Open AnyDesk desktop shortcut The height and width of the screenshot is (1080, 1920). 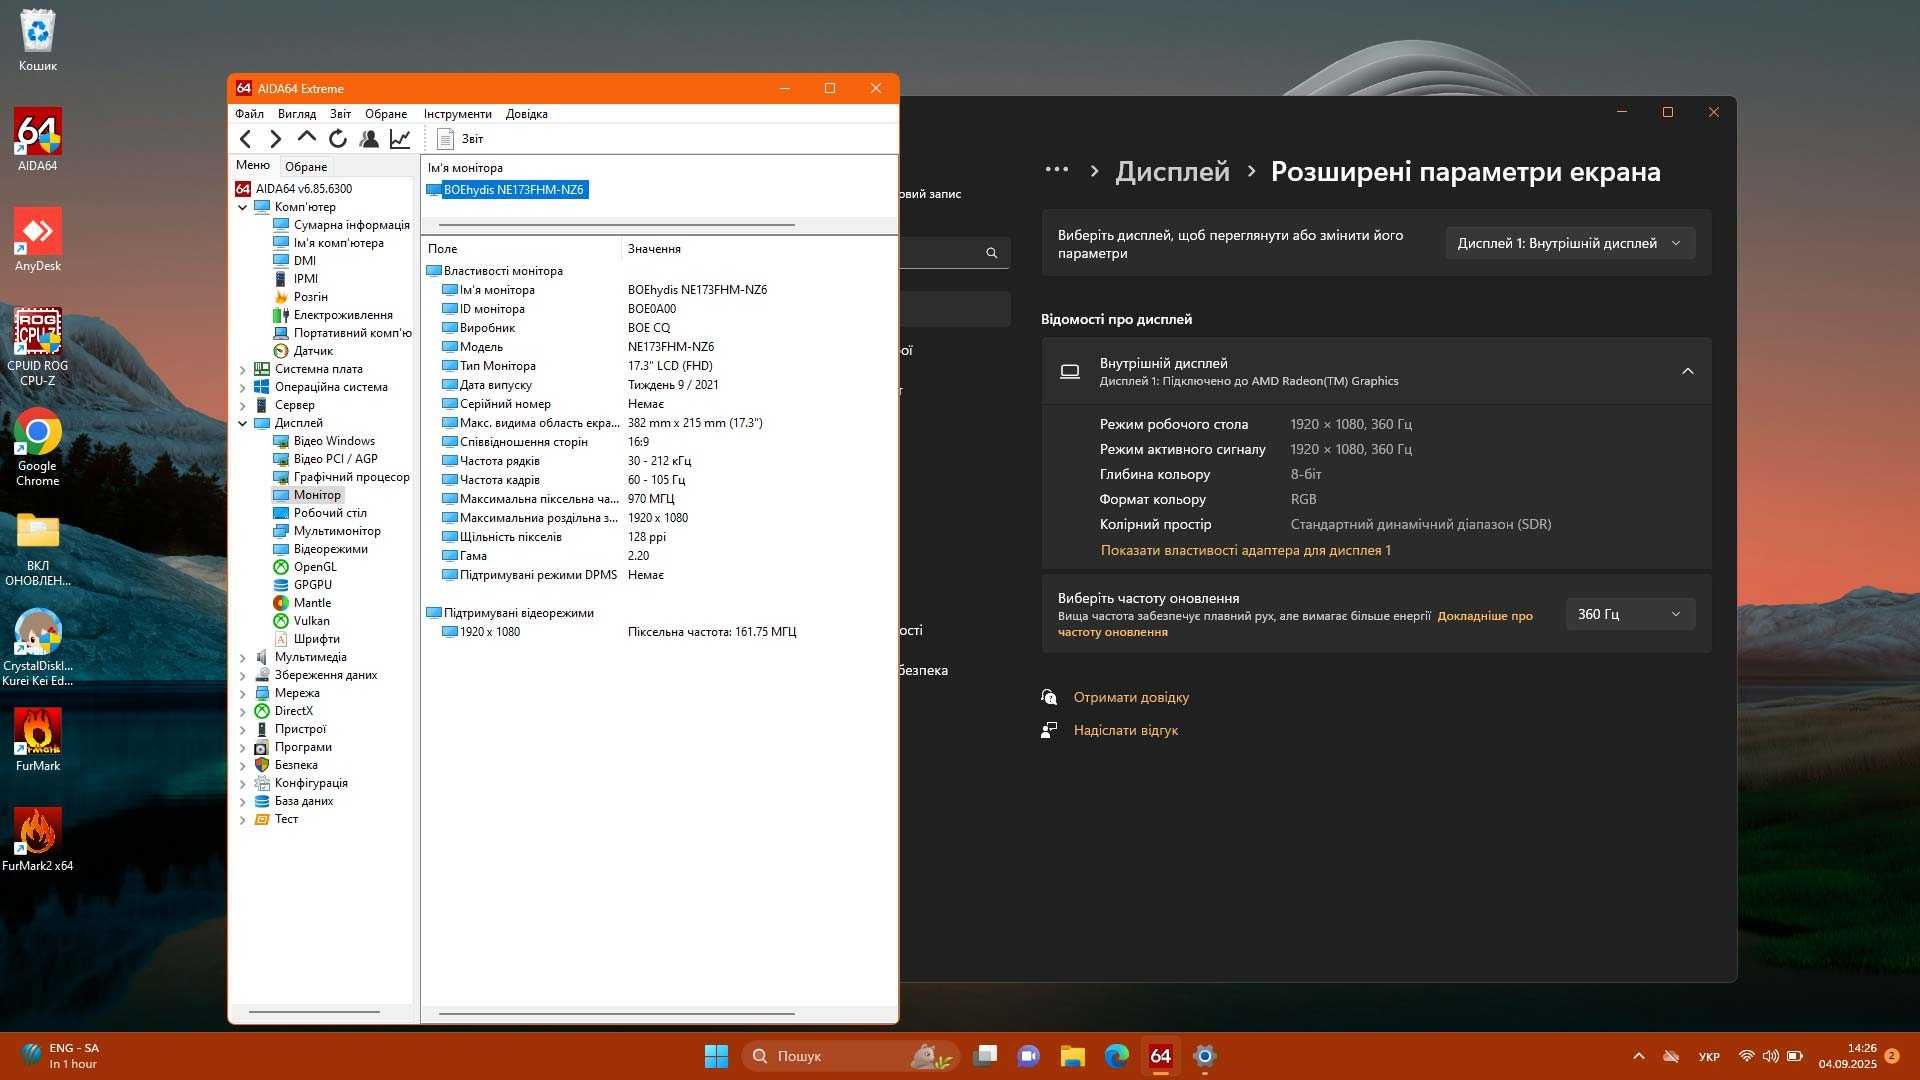click(x=38, y=239)
